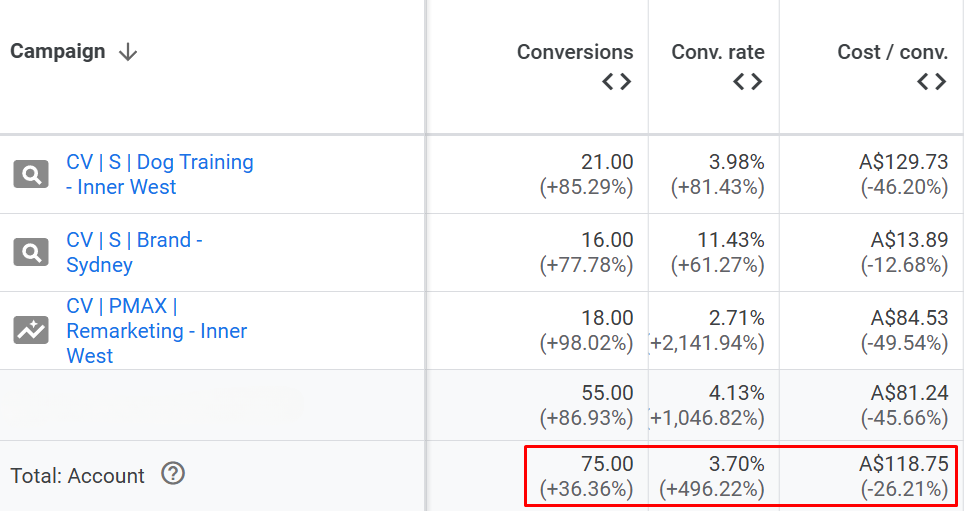Open the PMAX Remarketing - Inner West campaign
The image size is (964, 511).
(156, 330)
